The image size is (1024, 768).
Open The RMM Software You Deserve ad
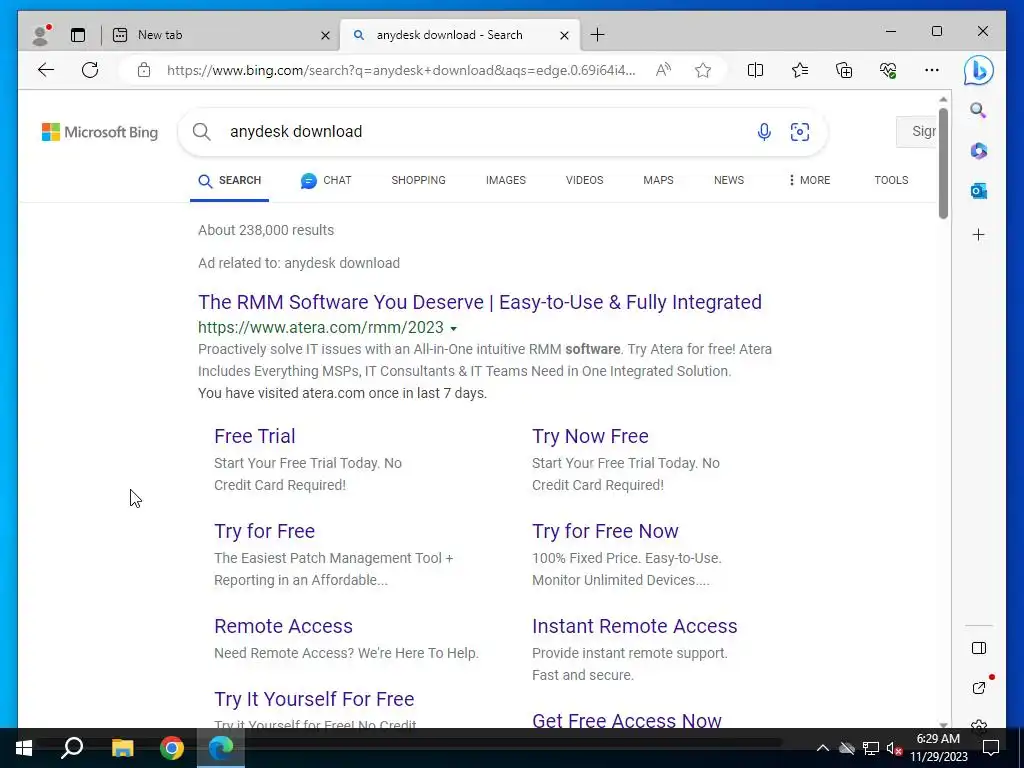480,302
